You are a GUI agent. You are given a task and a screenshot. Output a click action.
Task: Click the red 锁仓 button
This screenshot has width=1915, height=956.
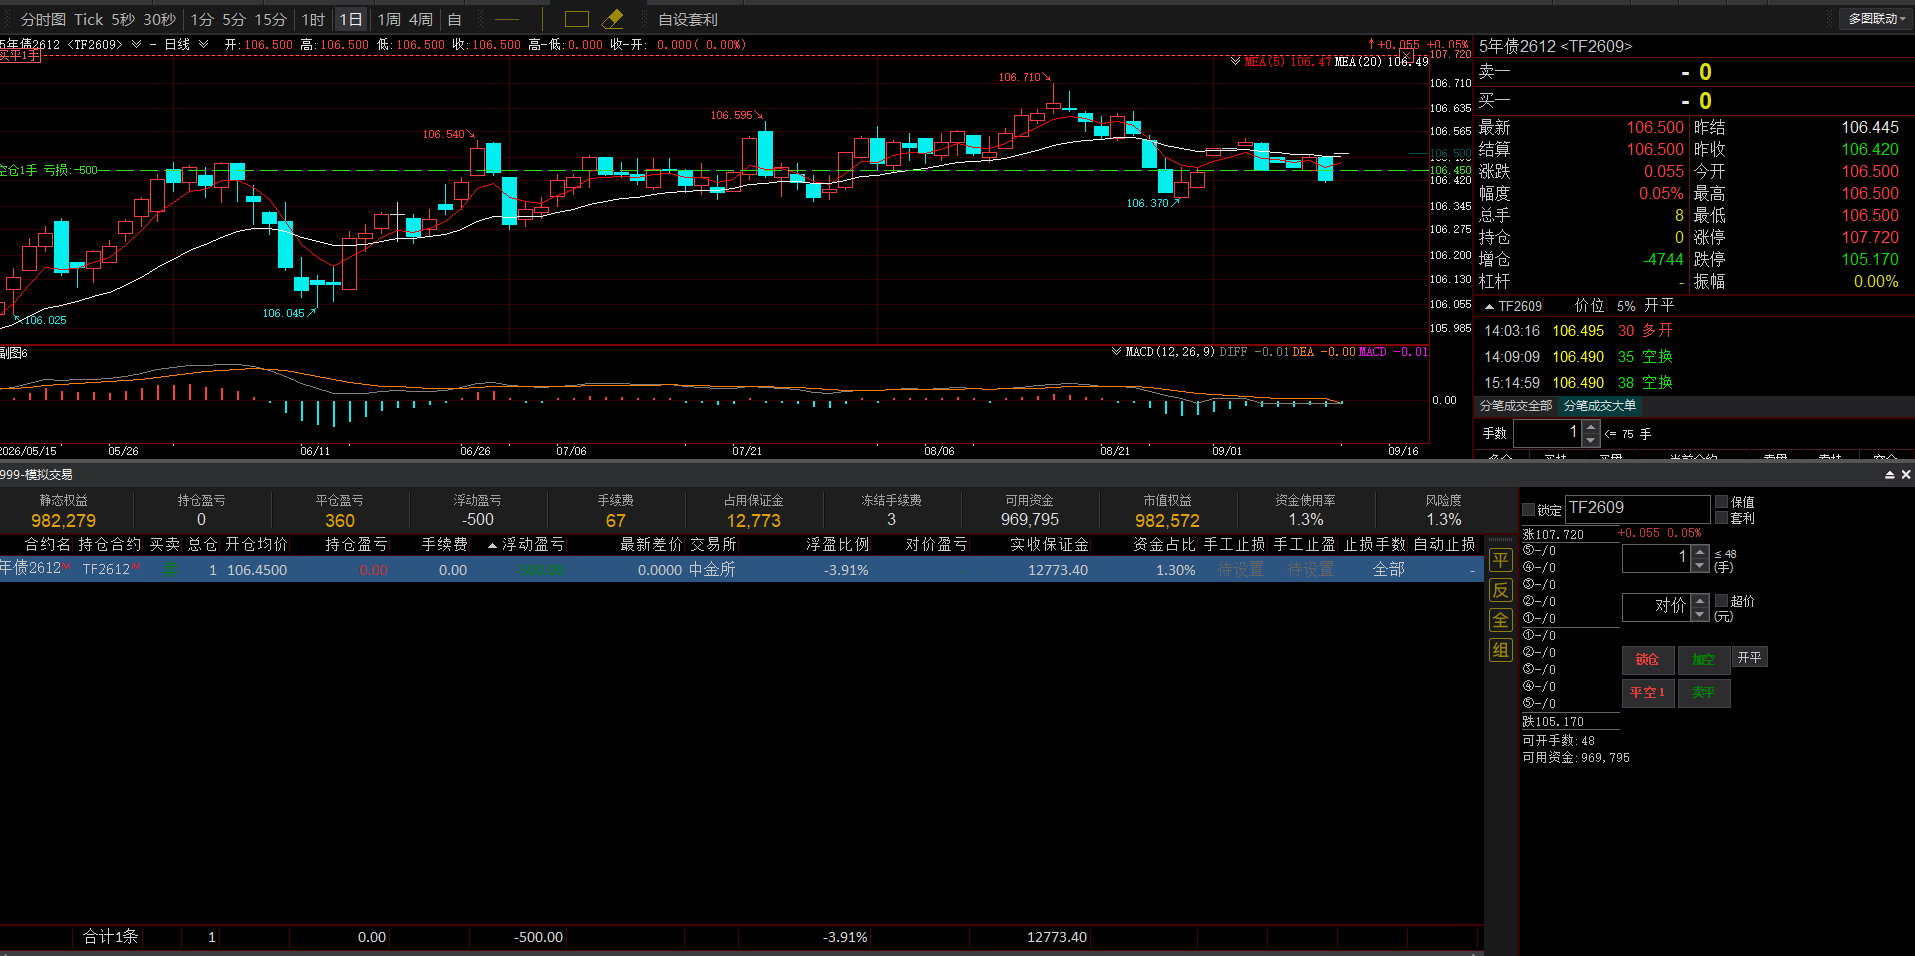tap(1647, 659)
